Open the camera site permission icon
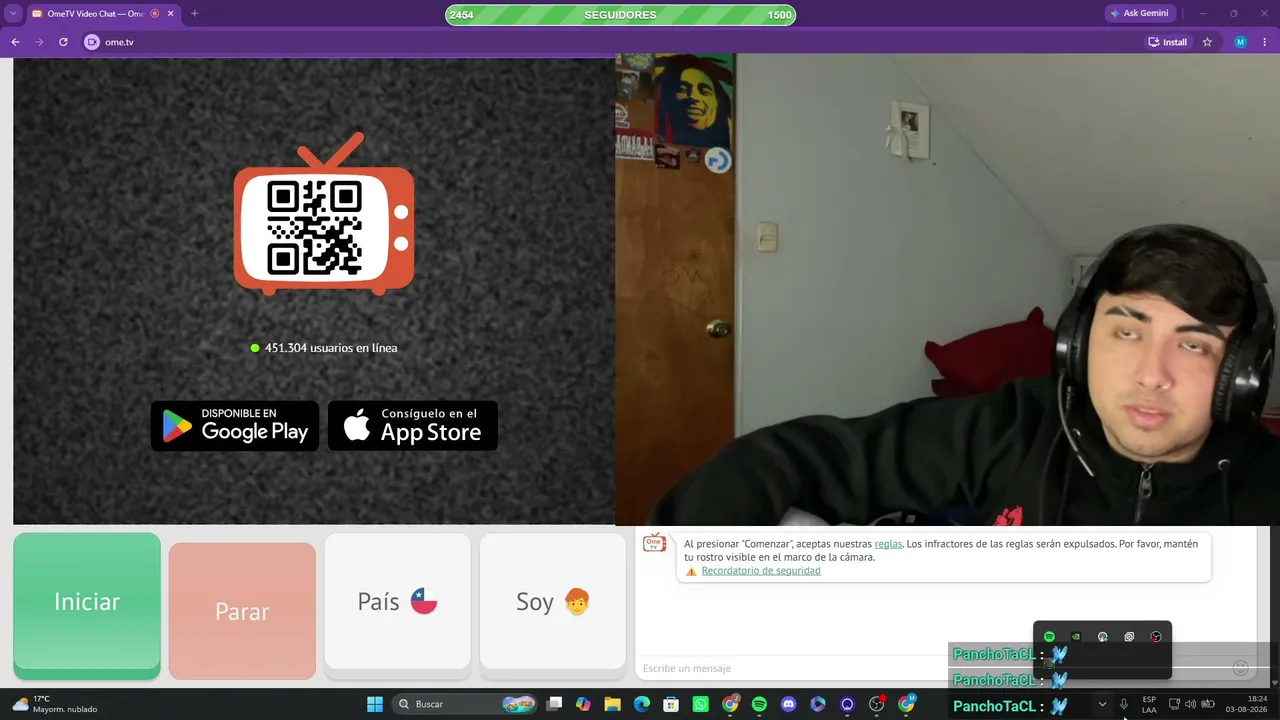 pyautogui.click(x=92, y=42)
